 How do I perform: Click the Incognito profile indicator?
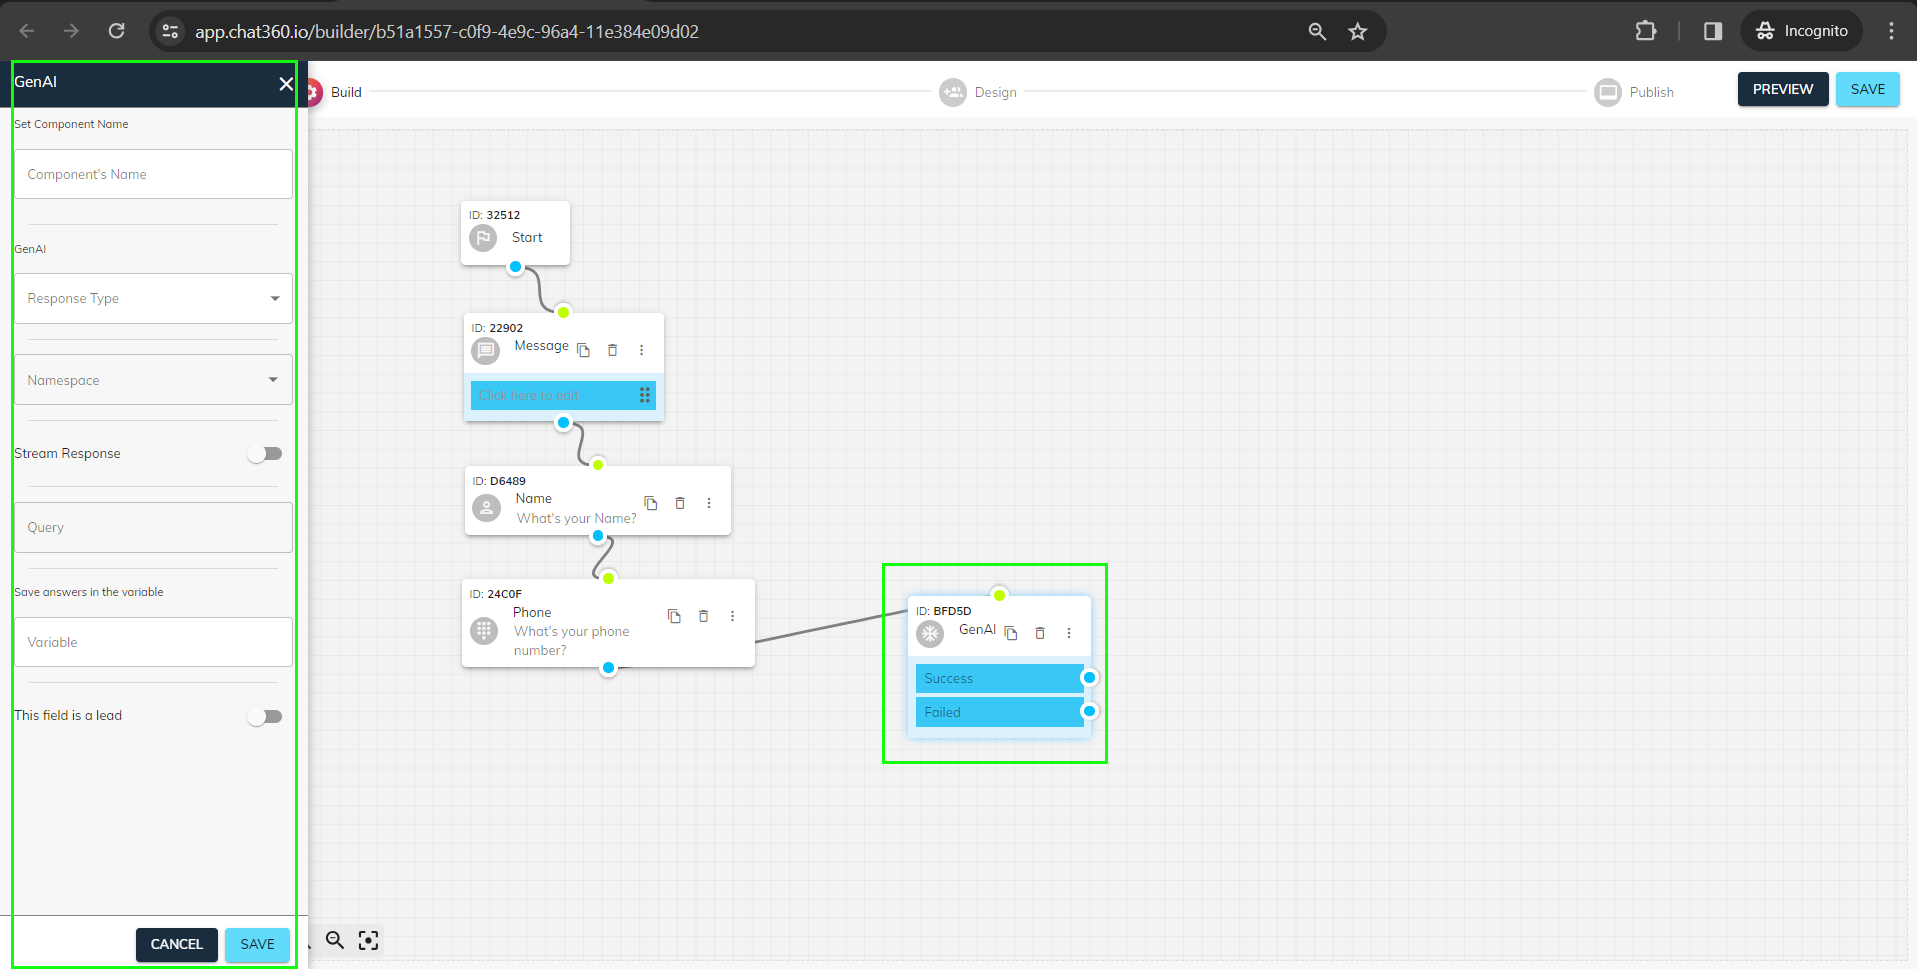point(1802,31)
